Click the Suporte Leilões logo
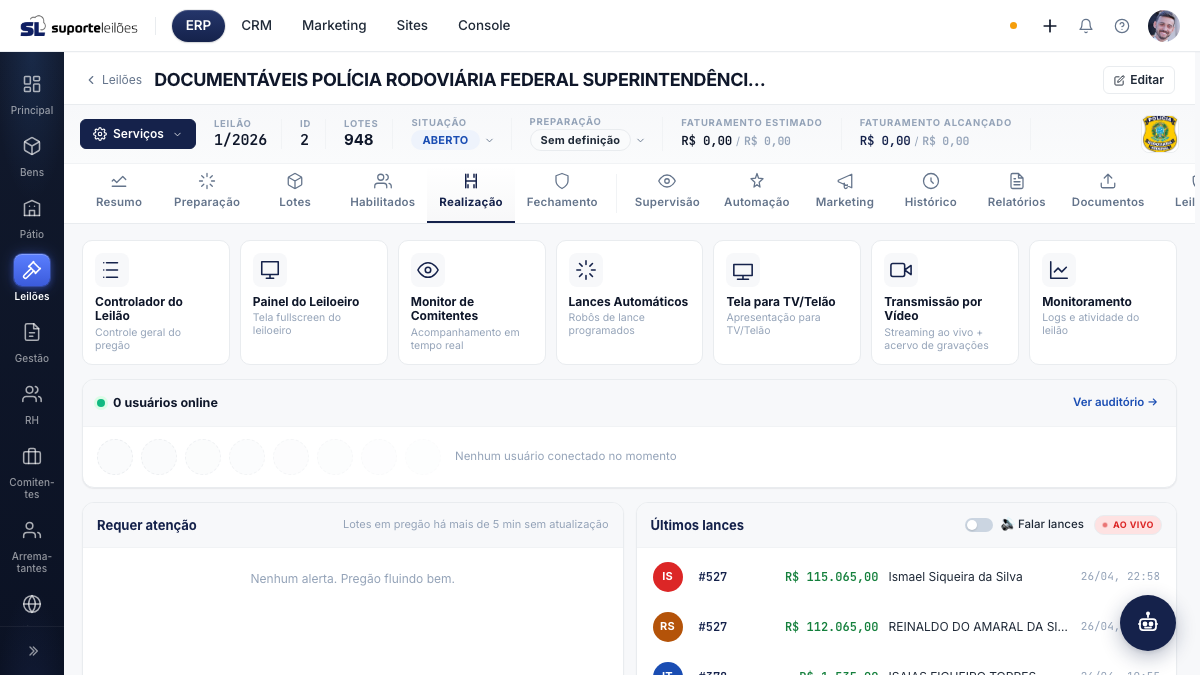This screenshot has height=675, width=1200. [79, 26]
